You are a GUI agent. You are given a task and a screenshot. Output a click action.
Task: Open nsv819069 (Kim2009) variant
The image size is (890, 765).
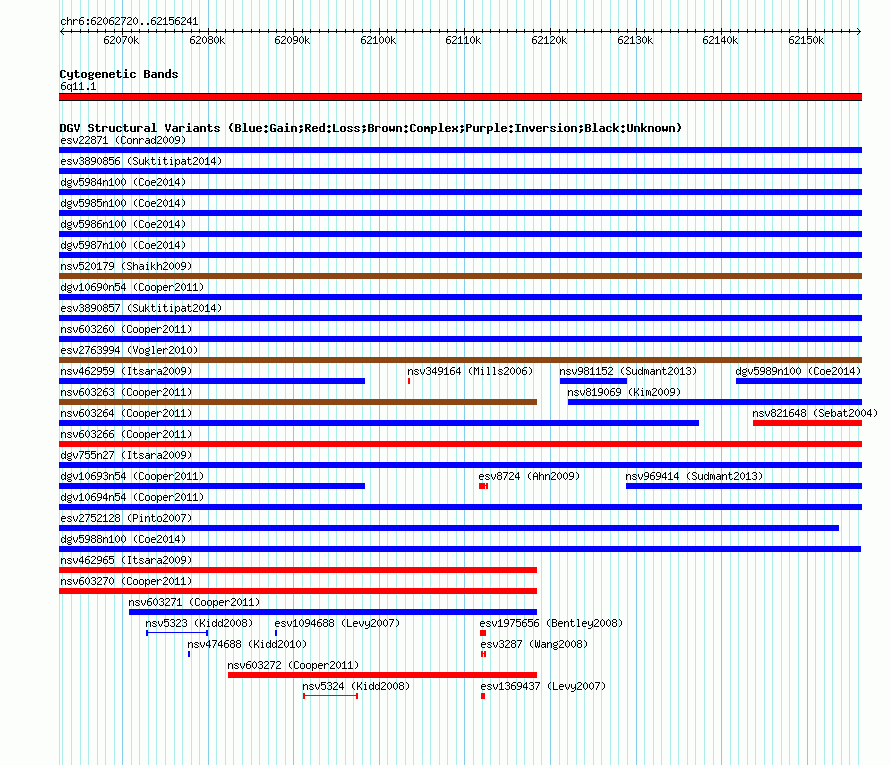click(x=624, y=392)
